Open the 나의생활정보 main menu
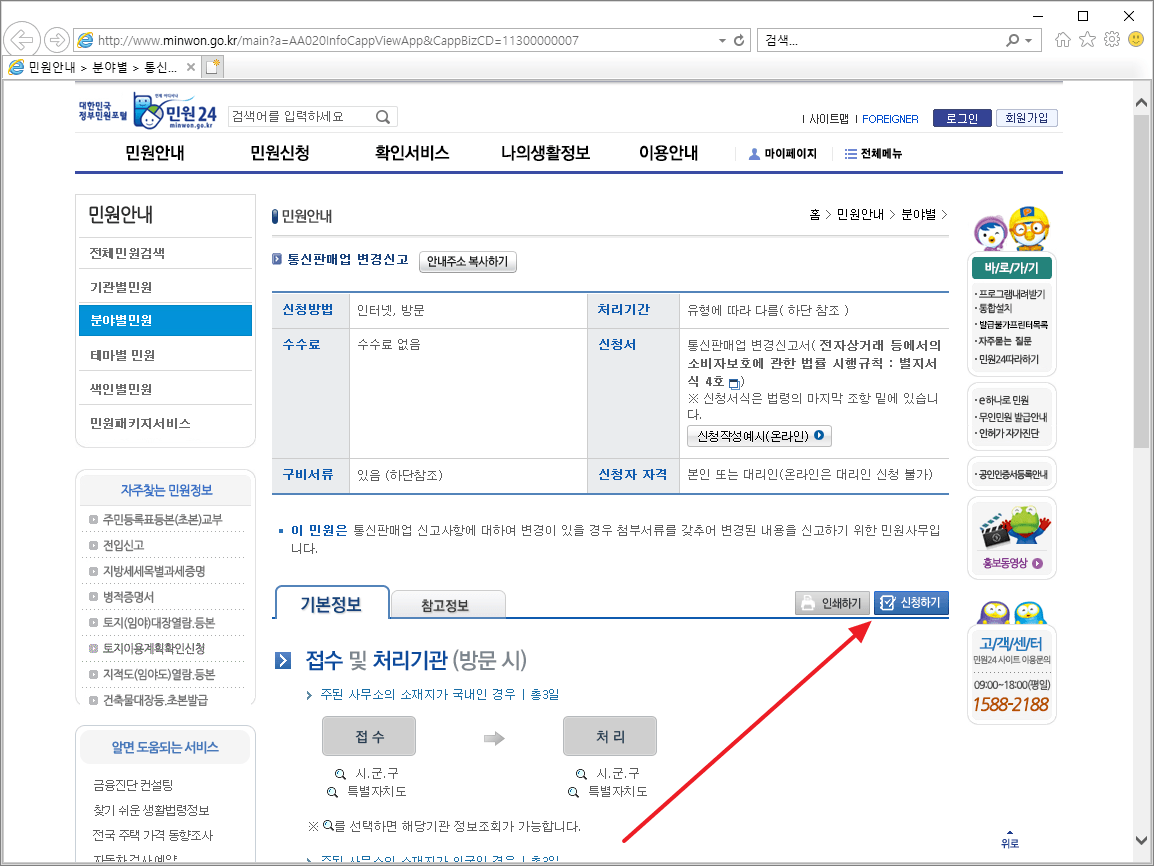The height and width of the screenshot is (866, 1154). point(545,153)
